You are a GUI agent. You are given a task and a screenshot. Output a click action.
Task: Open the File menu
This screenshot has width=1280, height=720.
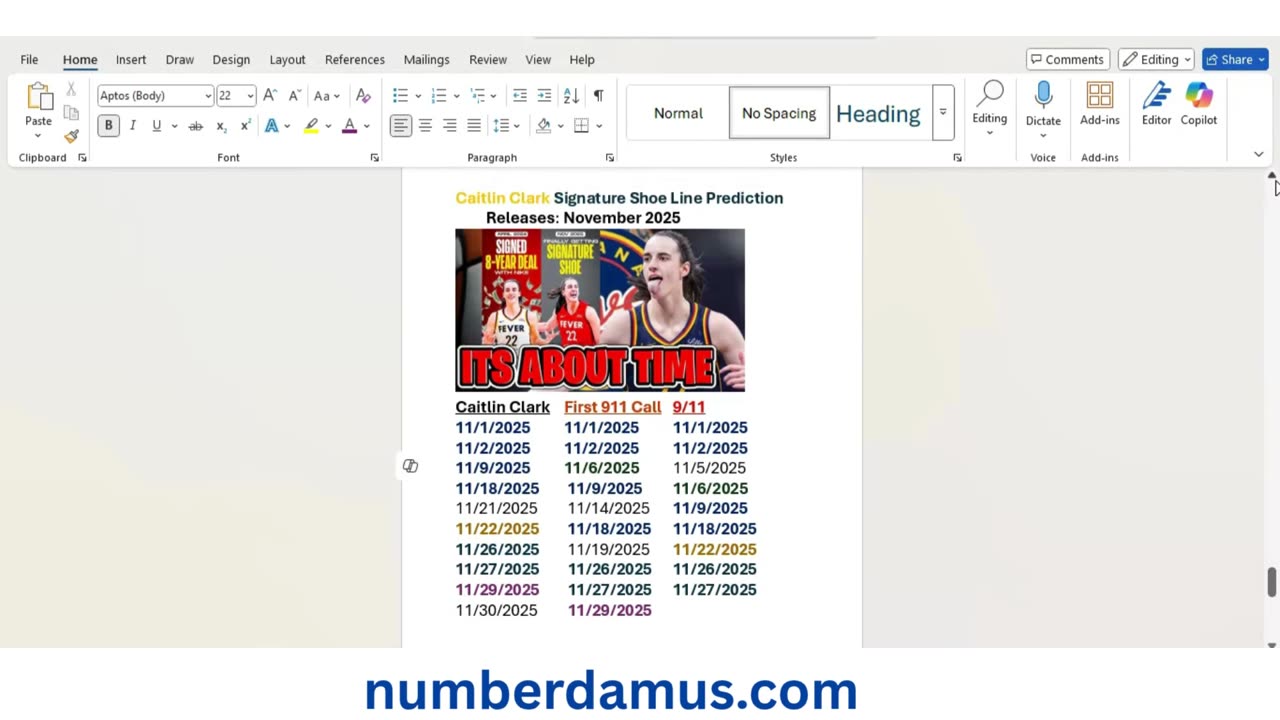tap(29, 60)
